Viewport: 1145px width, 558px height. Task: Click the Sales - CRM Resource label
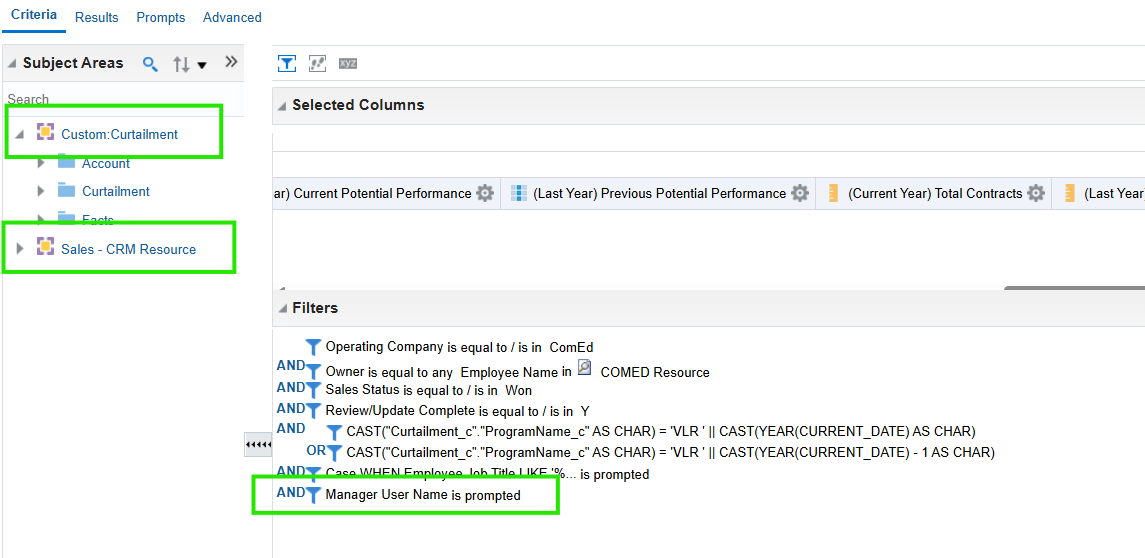tap(129, 249)
